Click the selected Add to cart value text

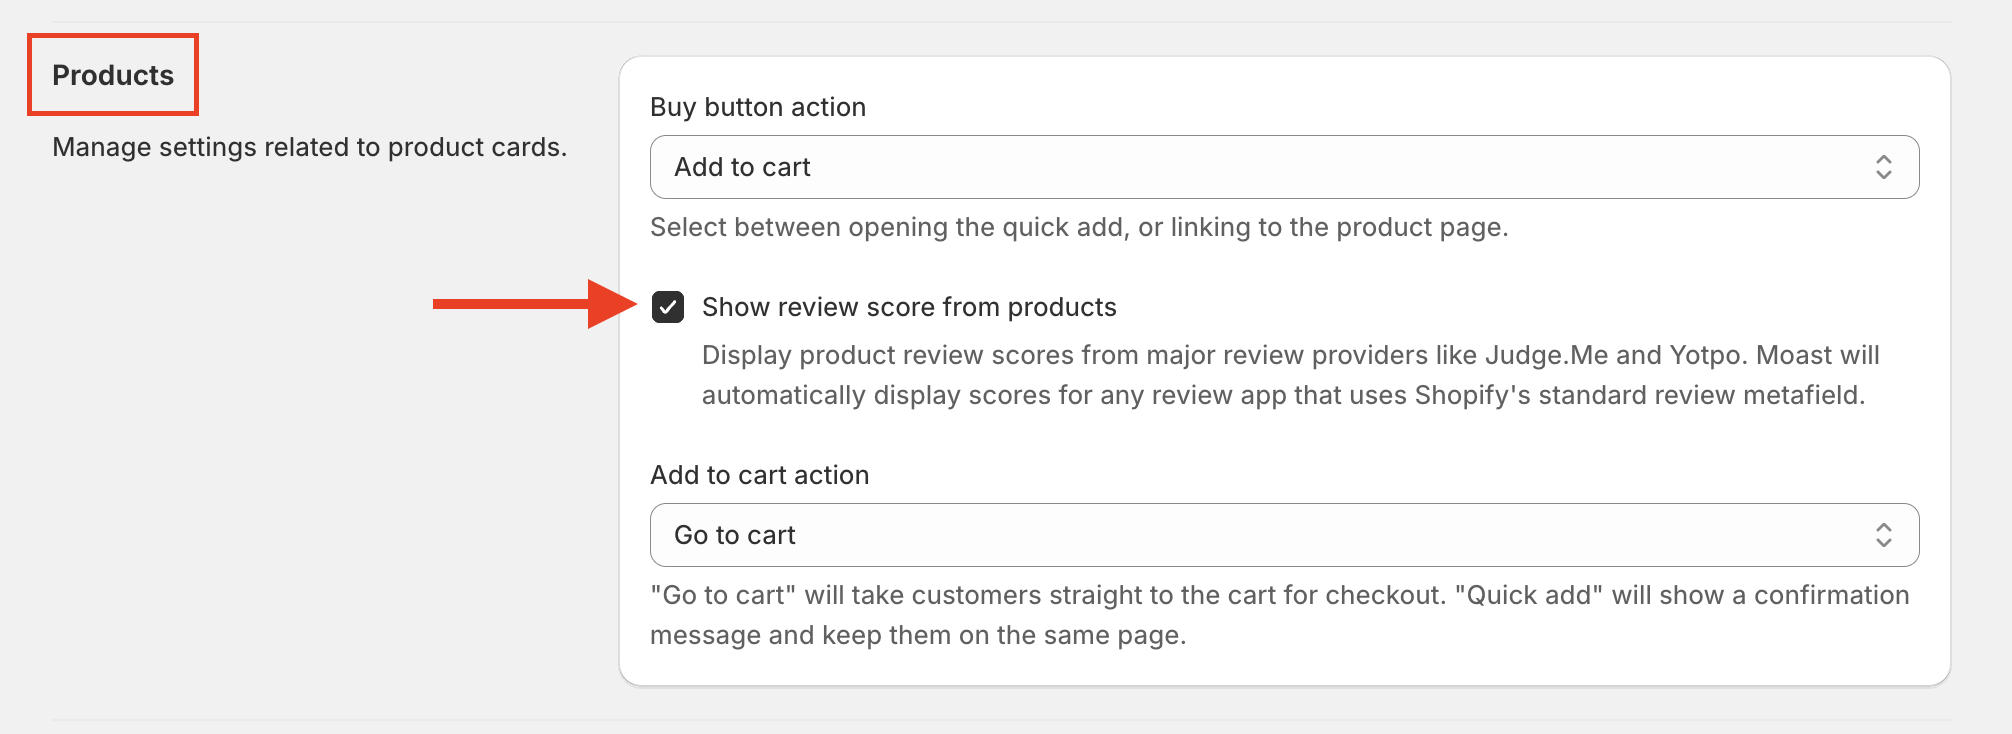742,167
